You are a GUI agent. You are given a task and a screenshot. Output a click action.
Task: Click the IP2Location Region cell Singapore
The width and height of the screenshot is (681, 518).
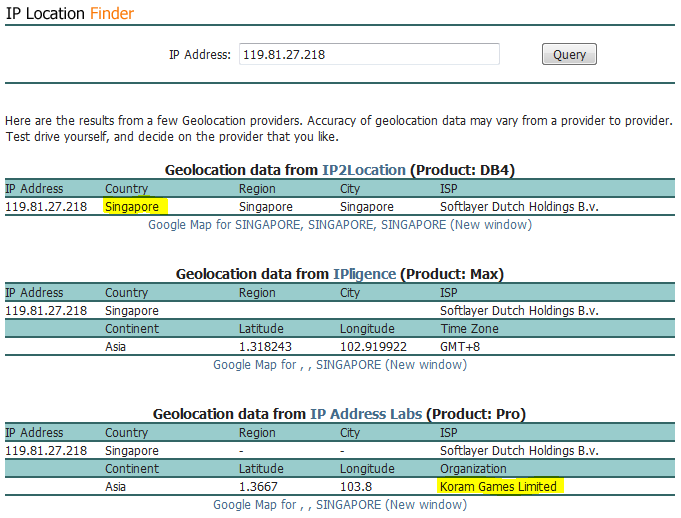(266, 207)
